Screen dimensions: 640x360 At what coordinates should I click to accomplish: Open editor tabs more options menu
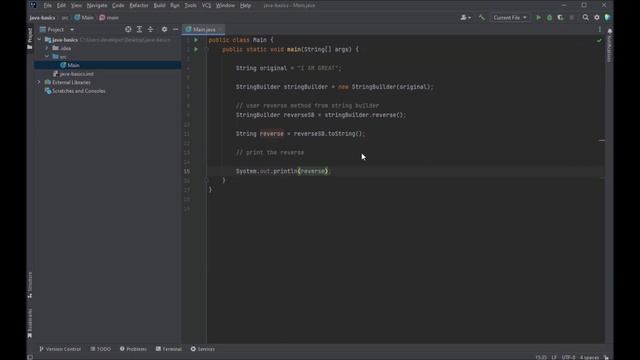tap(599, 29)
